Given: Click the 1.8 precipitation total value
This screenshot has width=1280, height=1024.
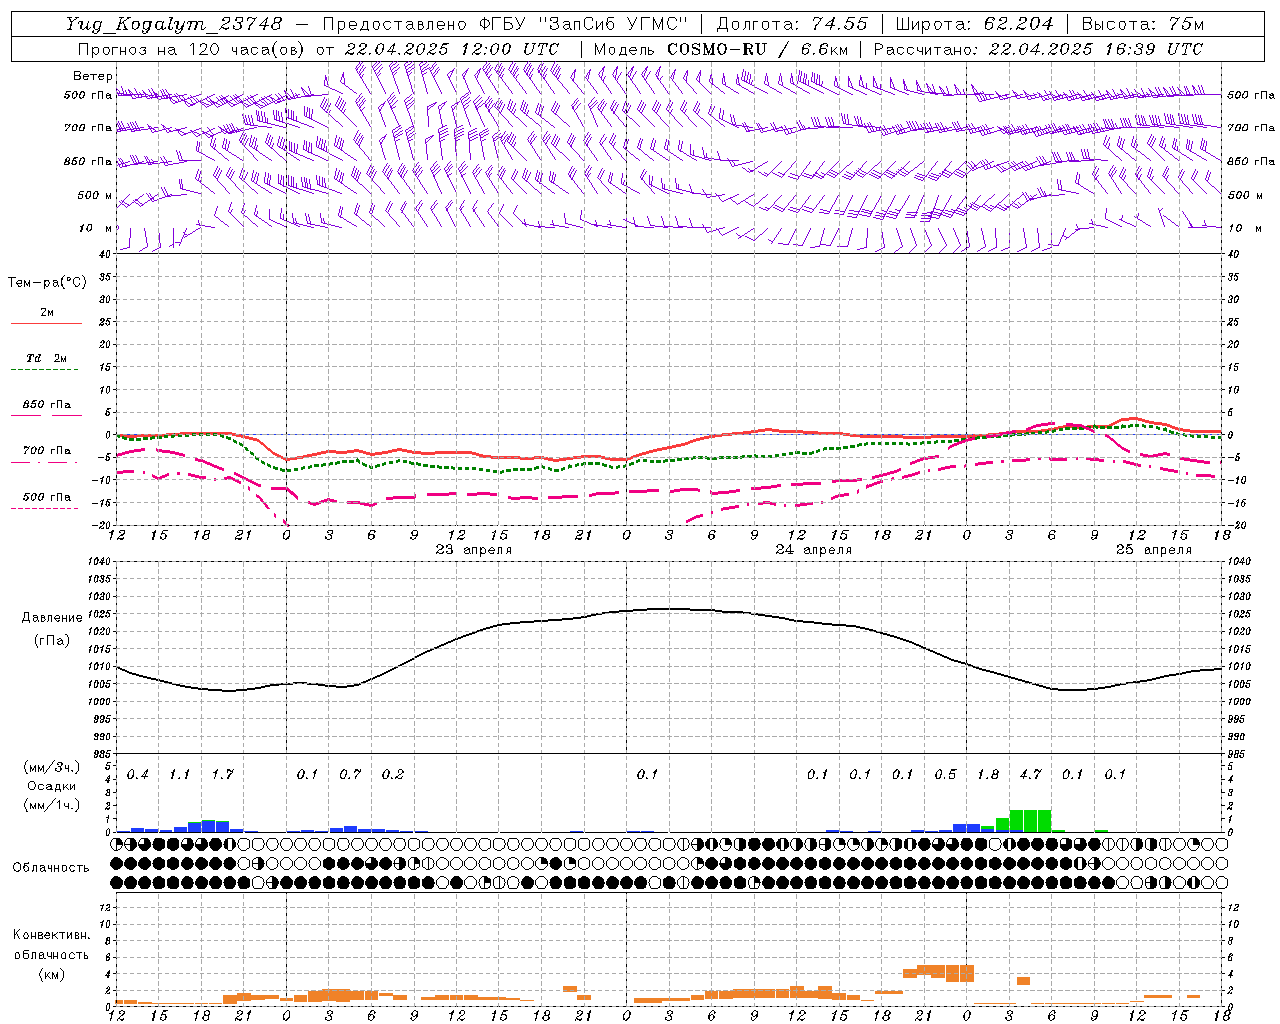Looking at the screenshot, I should point(988,775).
